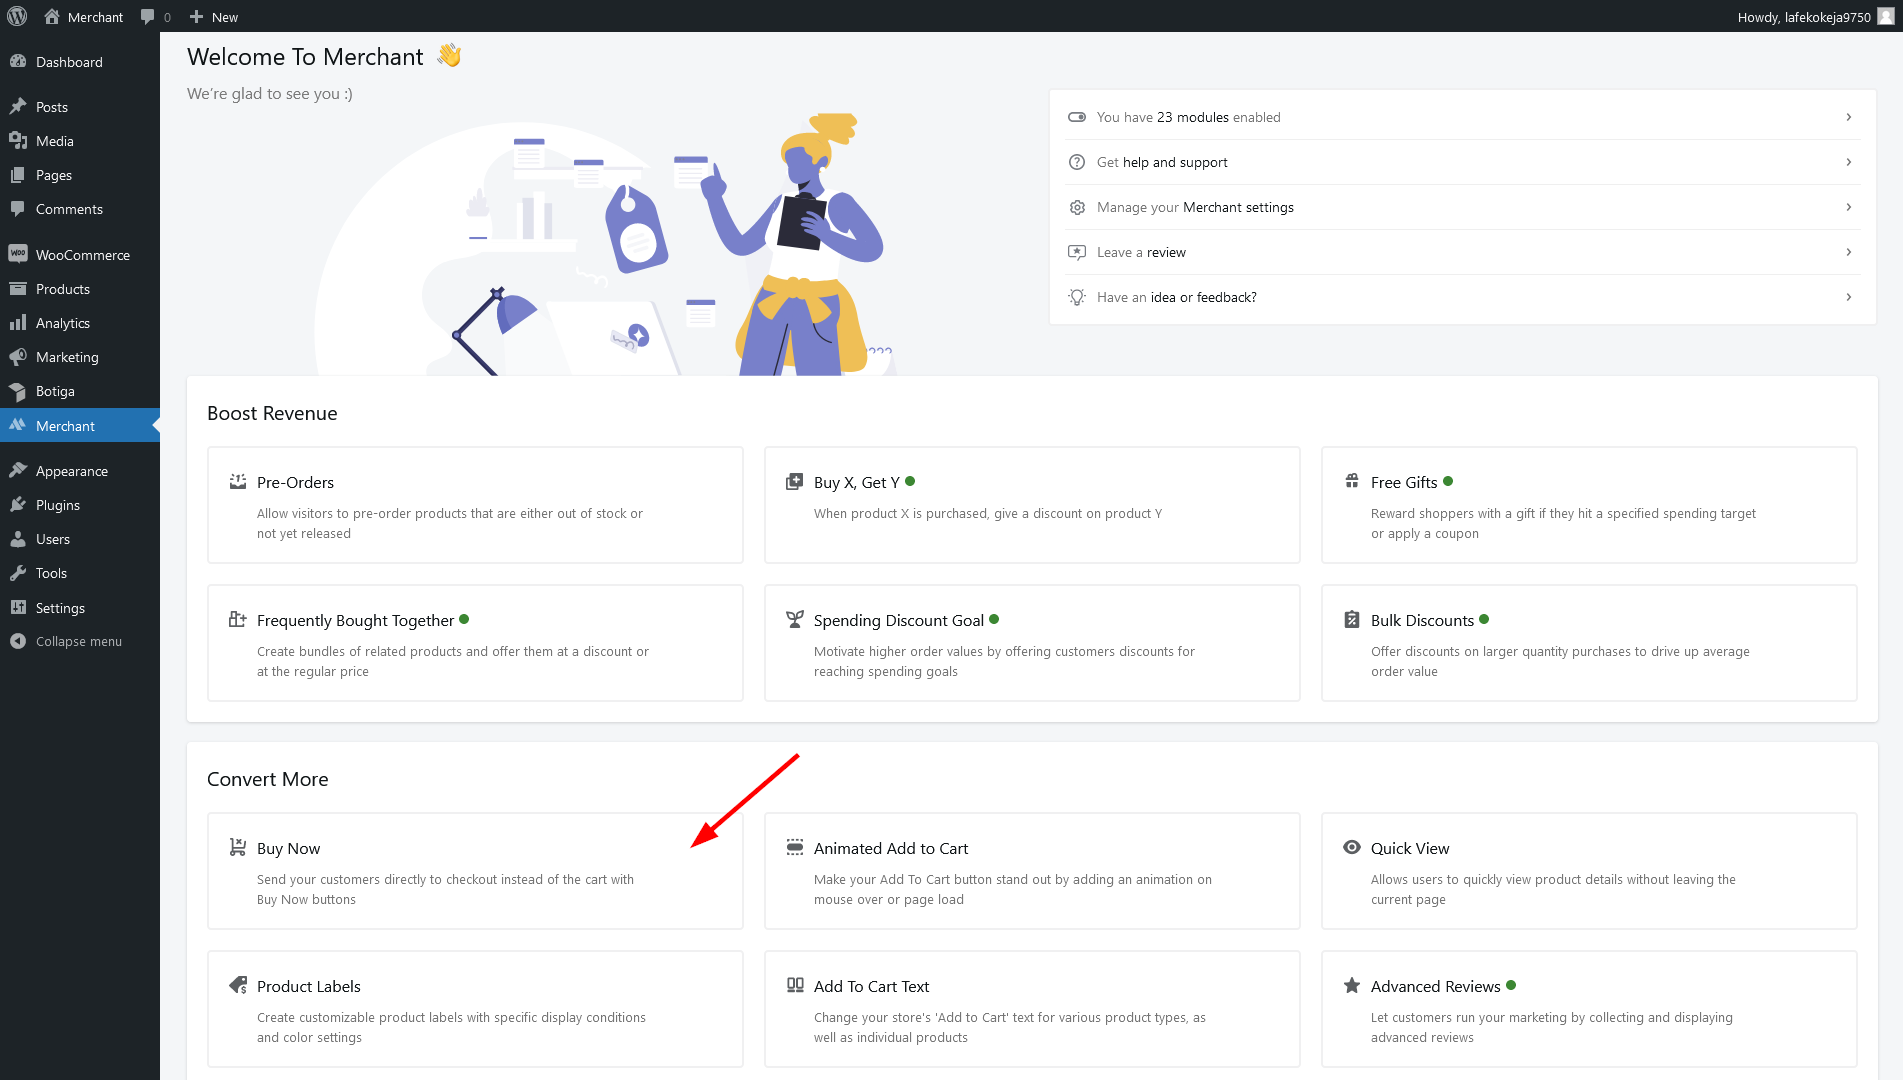This screenshot has width=1903, height=1080.
Task: Open Howdy, lafekokeja9750 account menu
Action: 1814,16
